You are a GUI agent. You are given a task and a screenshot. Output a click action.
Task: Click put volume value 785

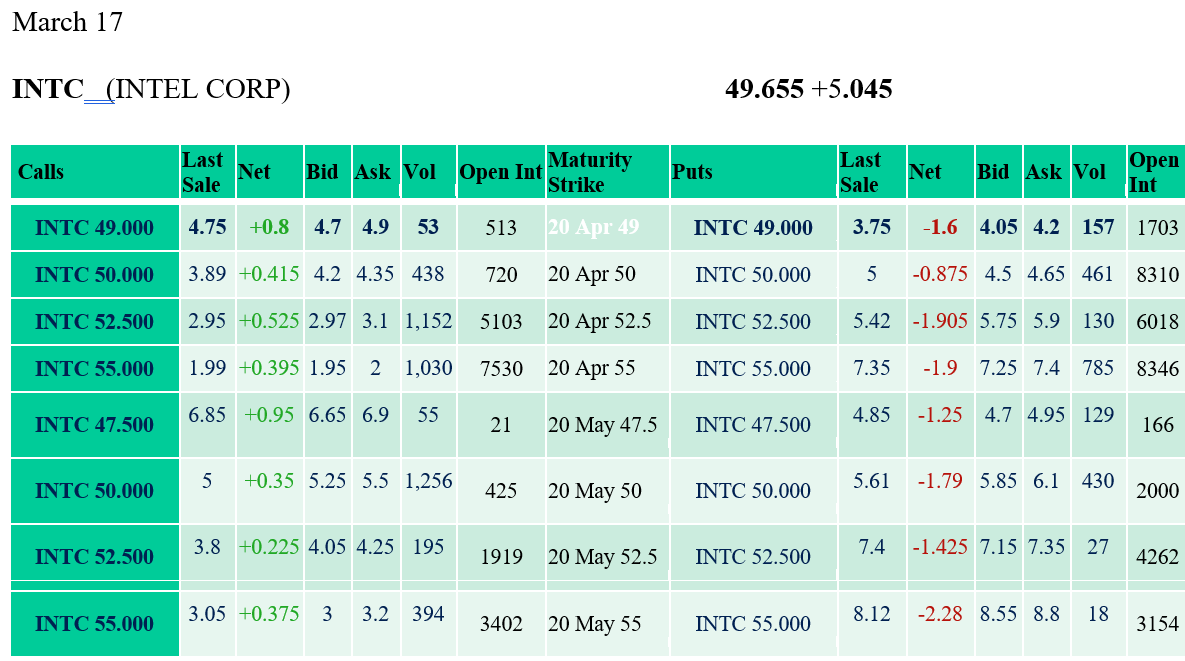pos(1098,367)
